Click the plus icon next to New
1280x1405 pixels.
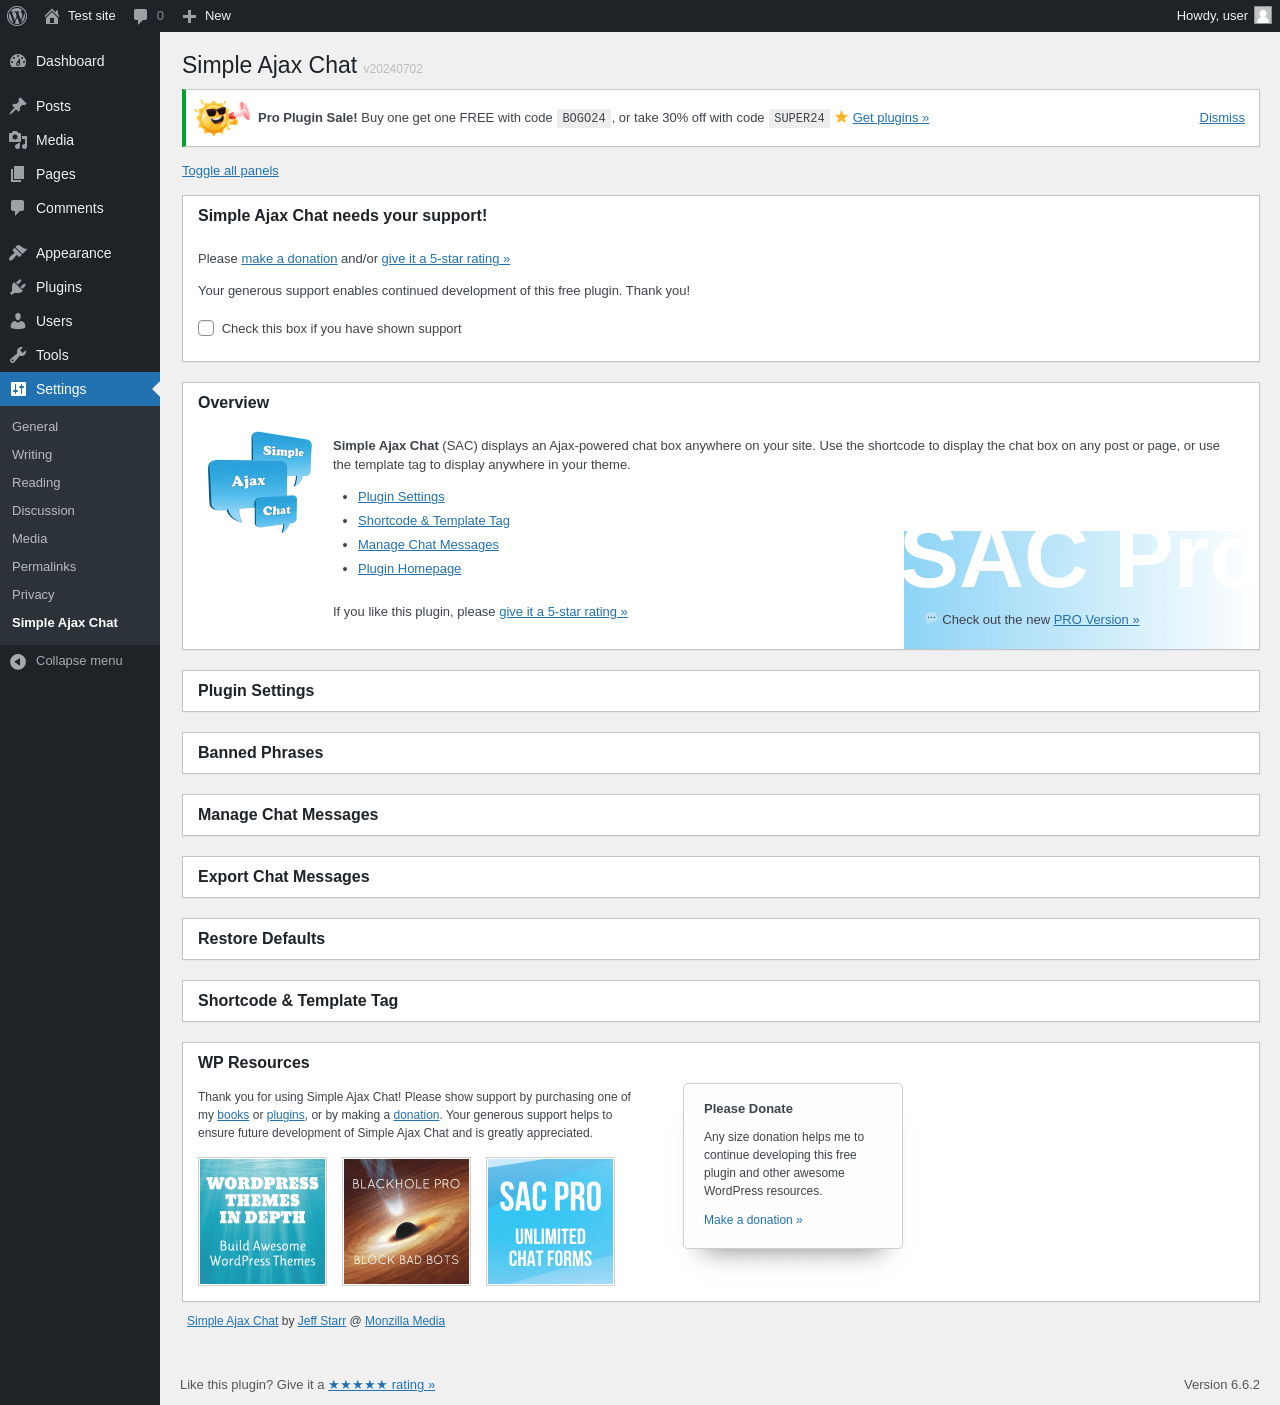190,16
